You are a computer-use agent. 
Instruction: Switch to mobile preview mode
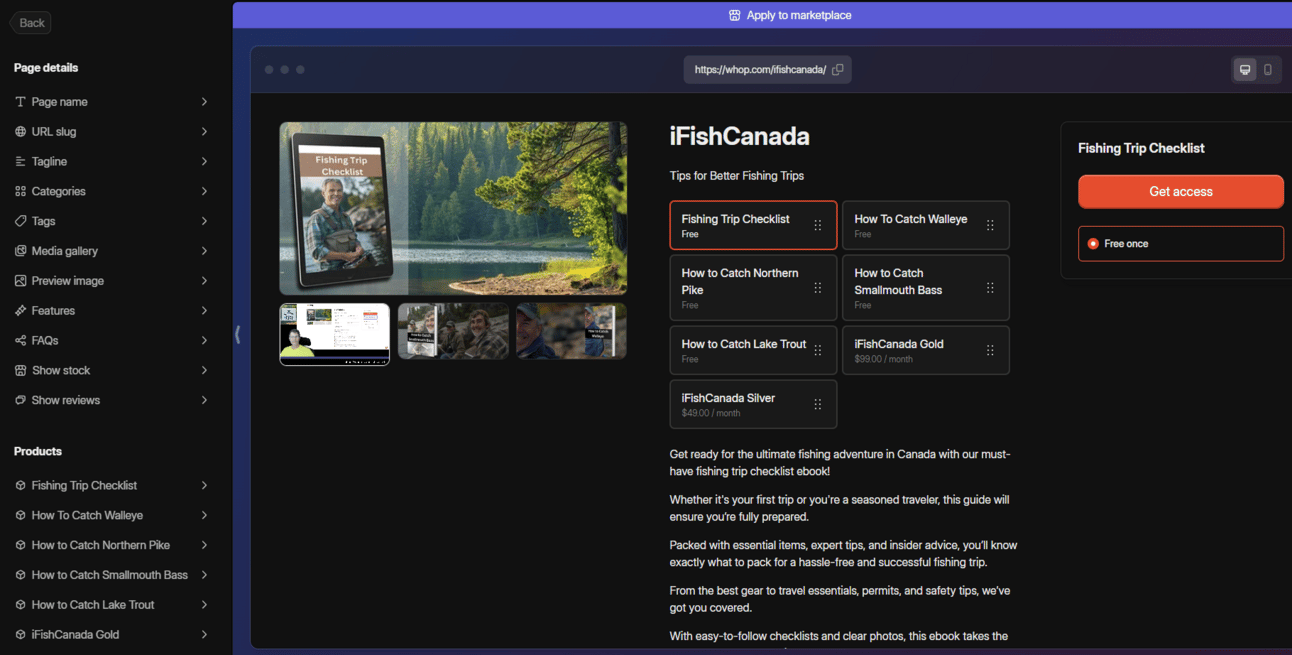pyautogui.click(x=1268, y=70)
